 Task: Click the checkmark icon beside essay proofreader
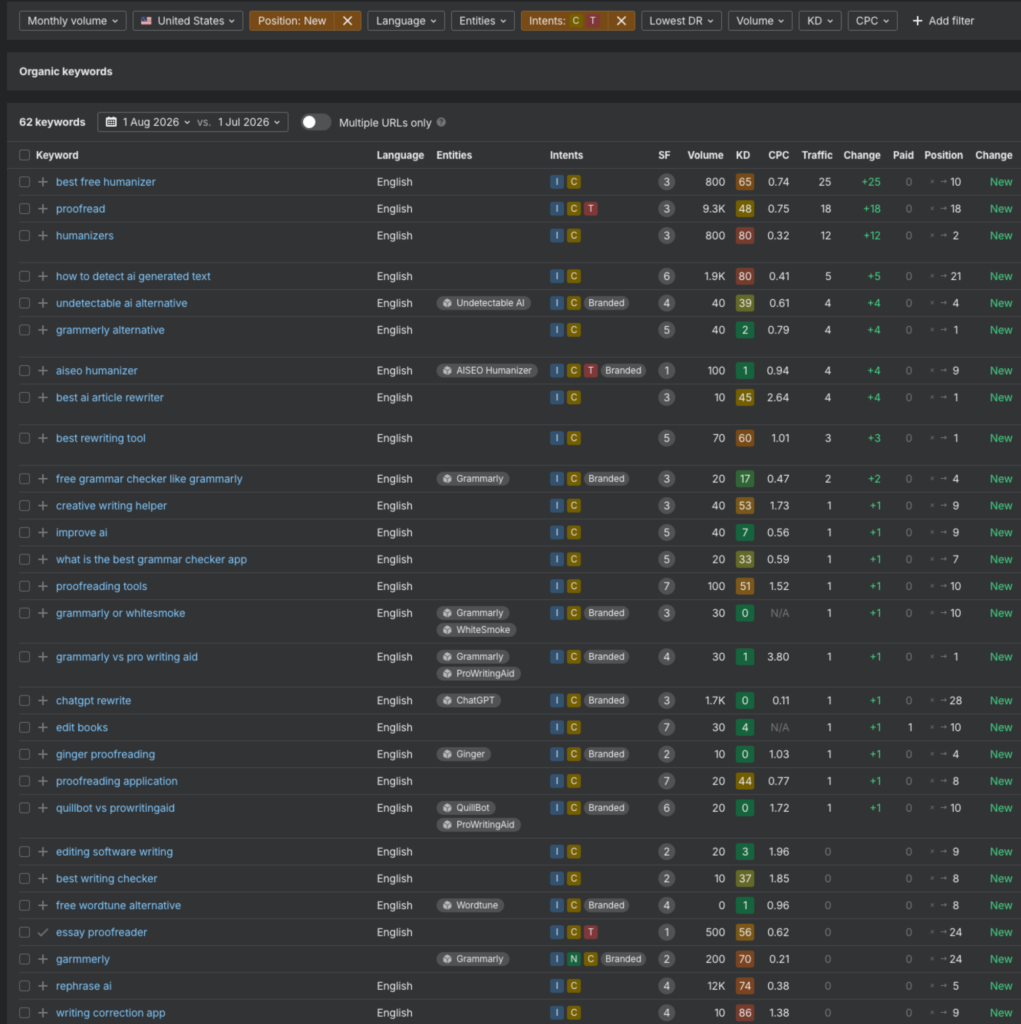[43, 932]
